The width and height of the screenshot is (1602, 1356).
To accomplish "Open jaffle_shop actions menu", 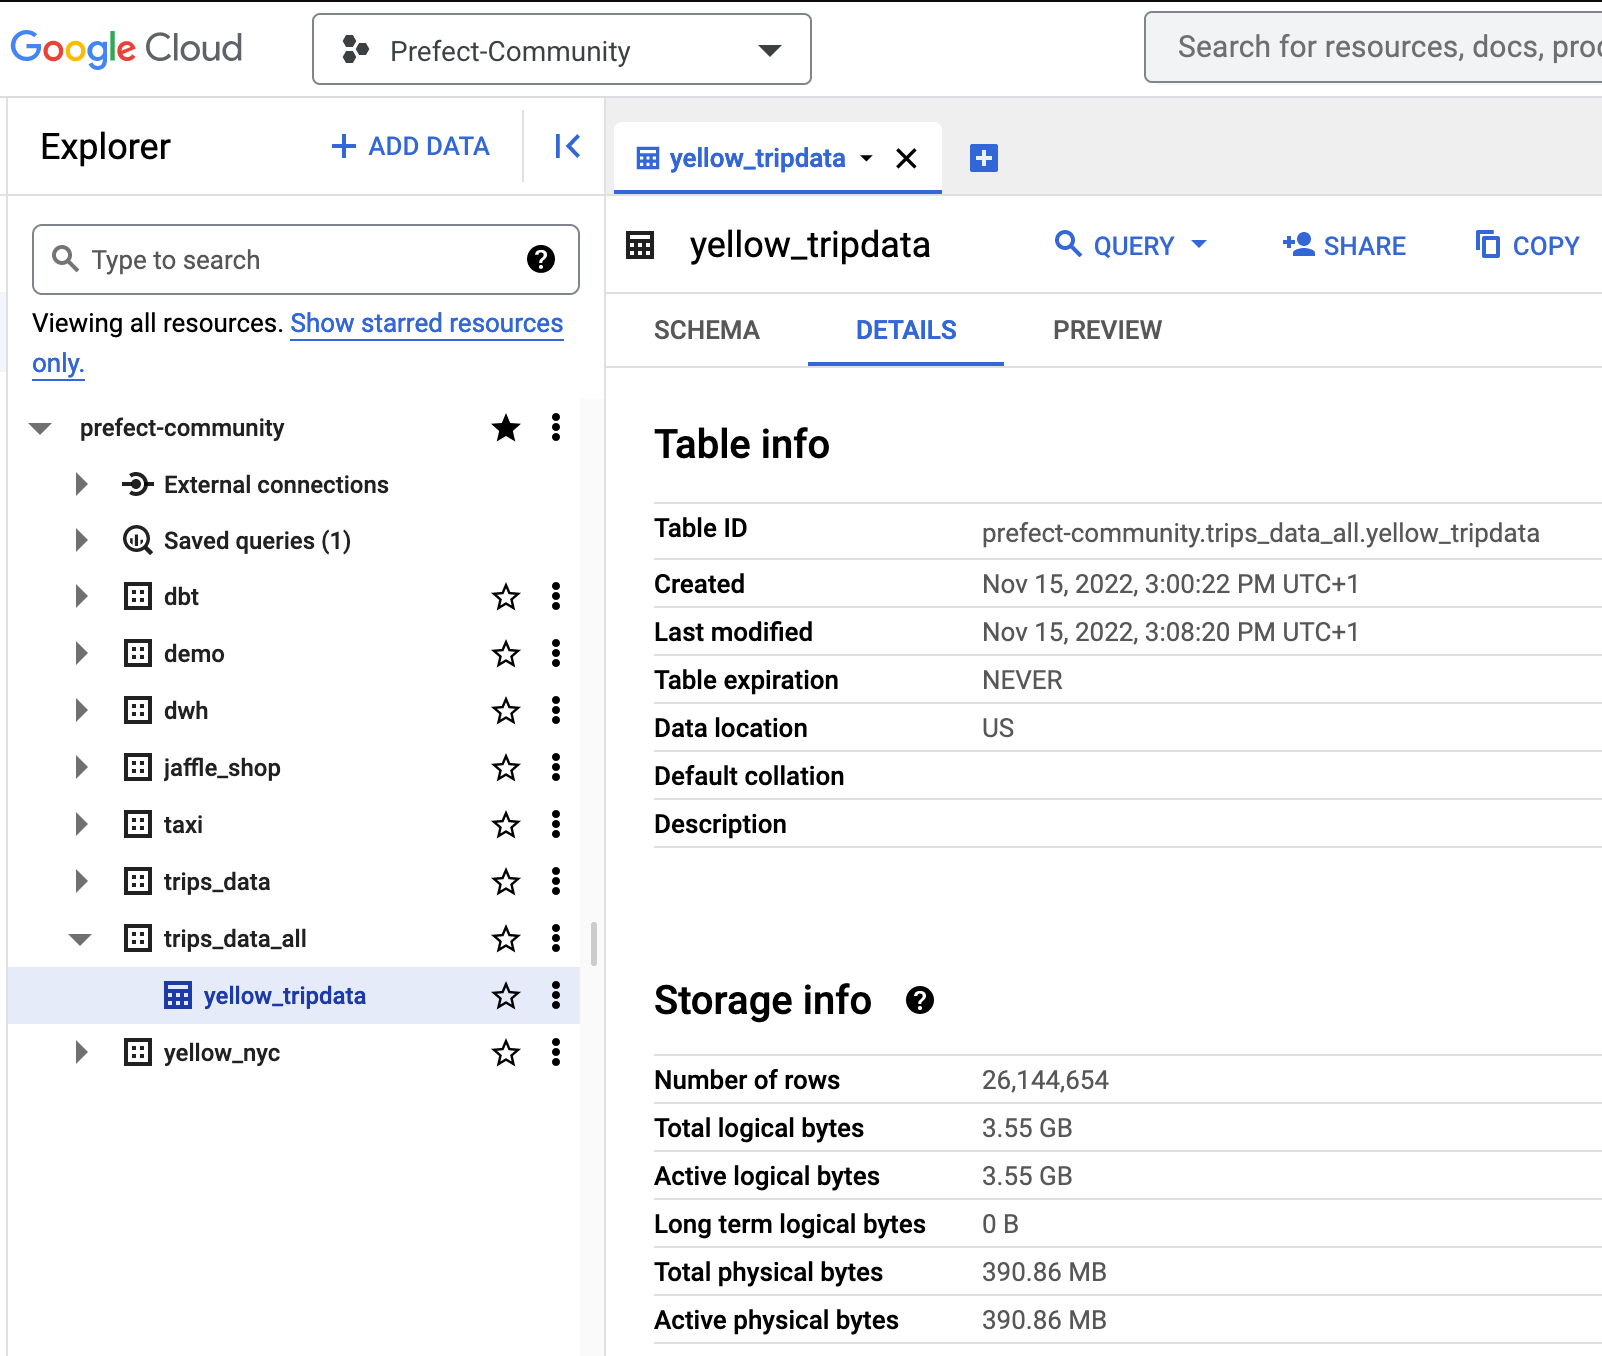I will [556, 768].
